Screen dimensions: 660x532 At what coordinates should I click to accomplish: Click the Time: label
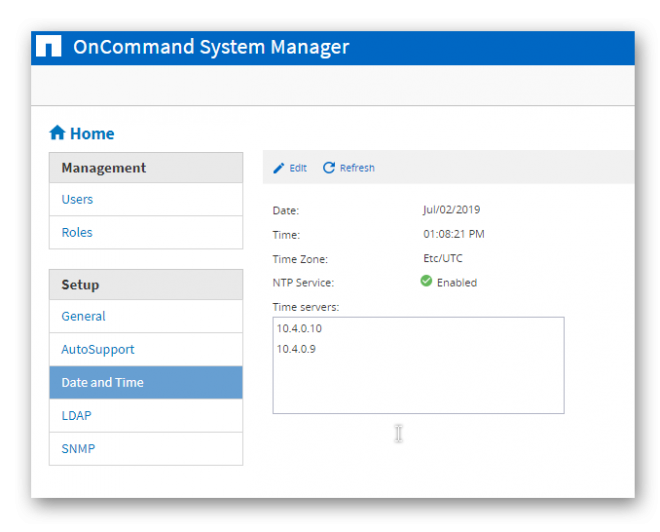286,235
